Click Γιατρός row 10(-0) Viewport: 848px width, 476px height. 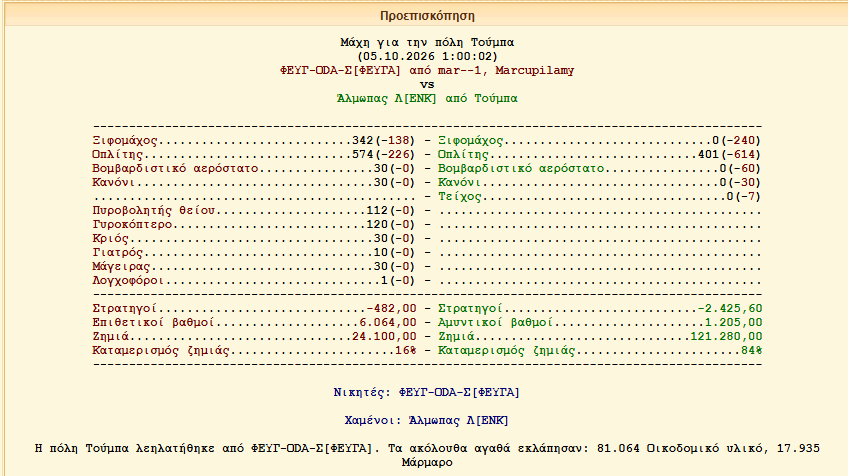click(254, 253)
